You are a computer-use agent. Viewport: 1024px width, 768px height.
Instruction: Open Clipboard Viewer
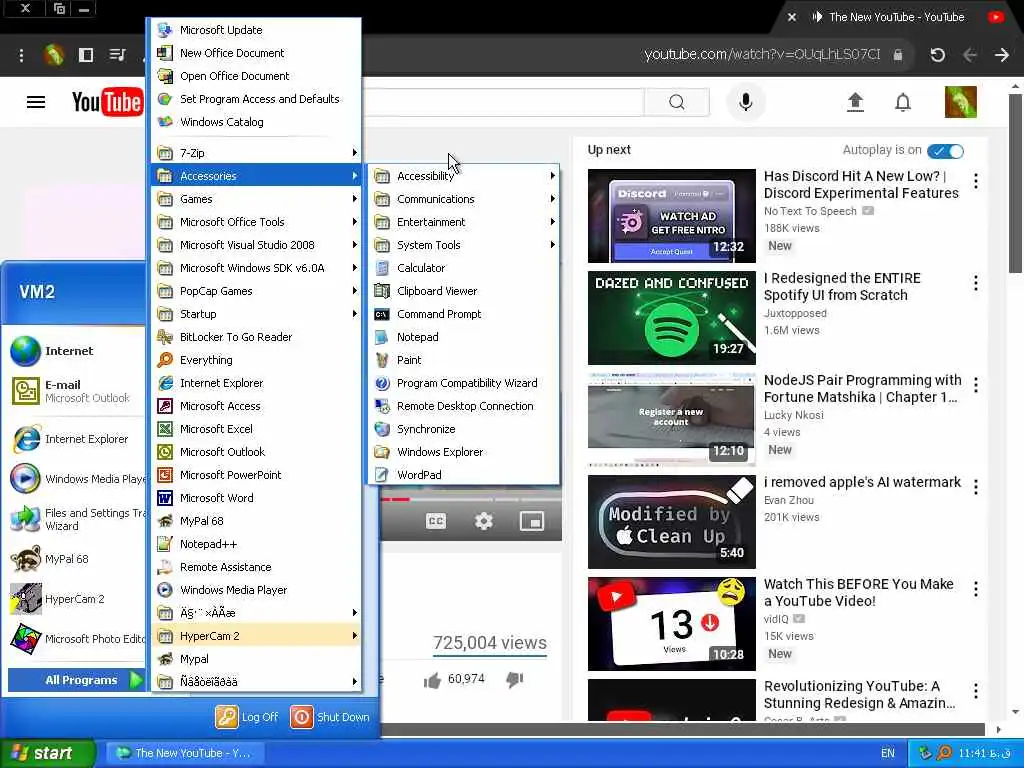coord(463,291)
